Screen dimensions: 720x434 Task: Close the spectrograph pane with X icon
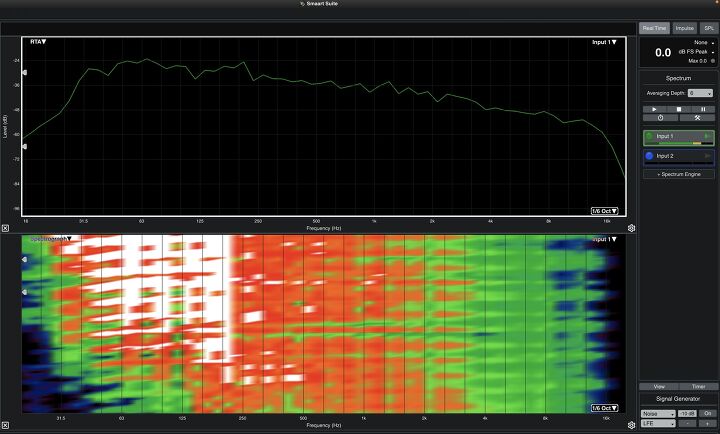(x=5, y=425)
